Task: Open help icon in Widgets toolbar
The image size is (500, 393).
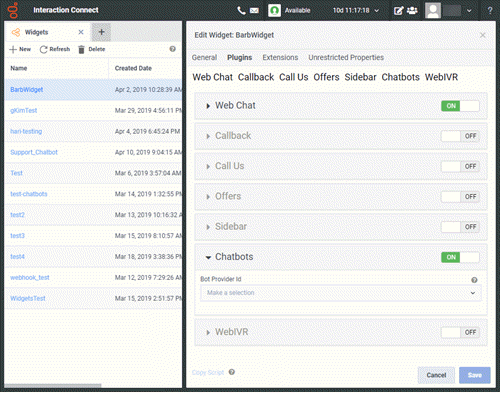Action: [172, 49]
